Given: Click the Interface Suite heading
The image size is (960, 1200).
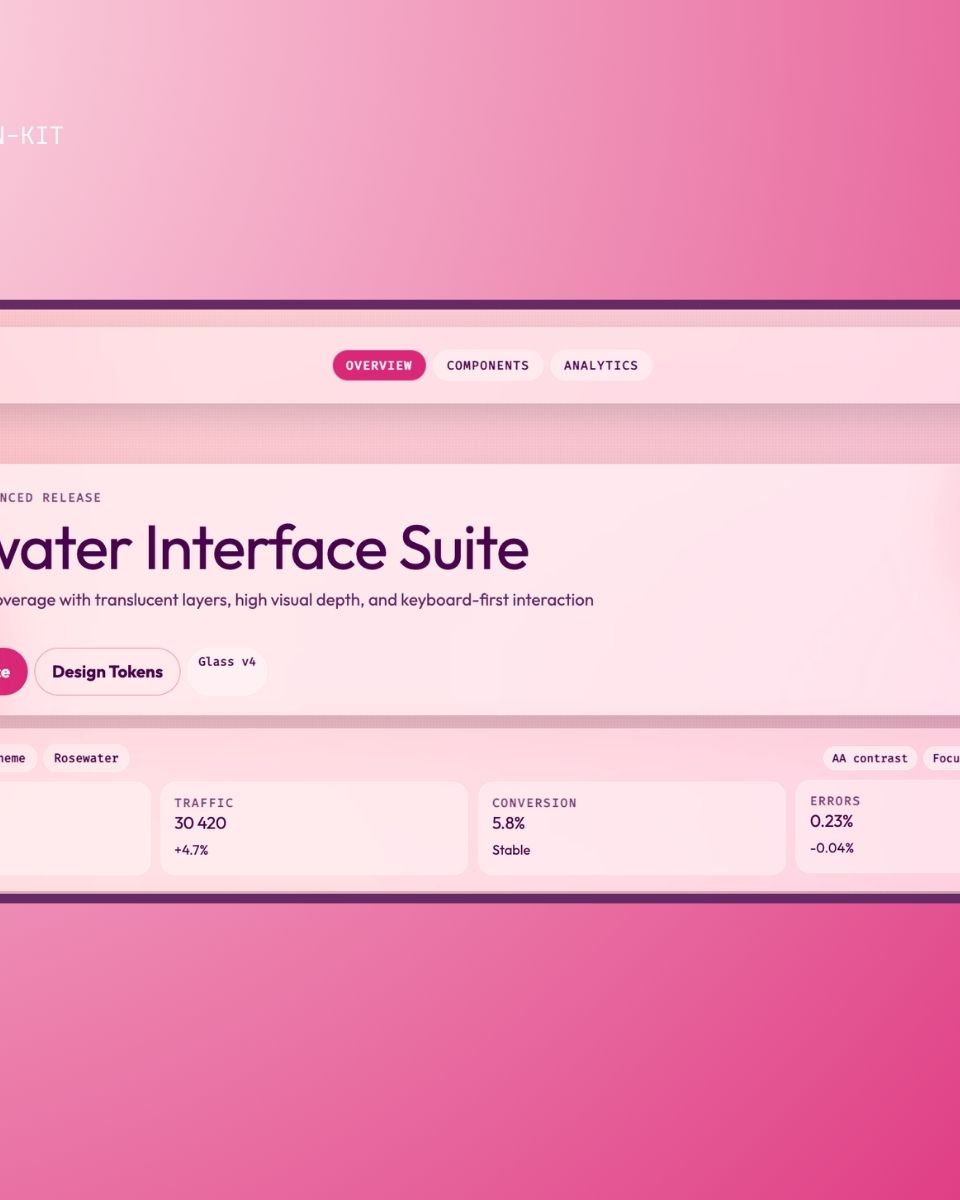Looking at the screenshot, I should [264, 548].
